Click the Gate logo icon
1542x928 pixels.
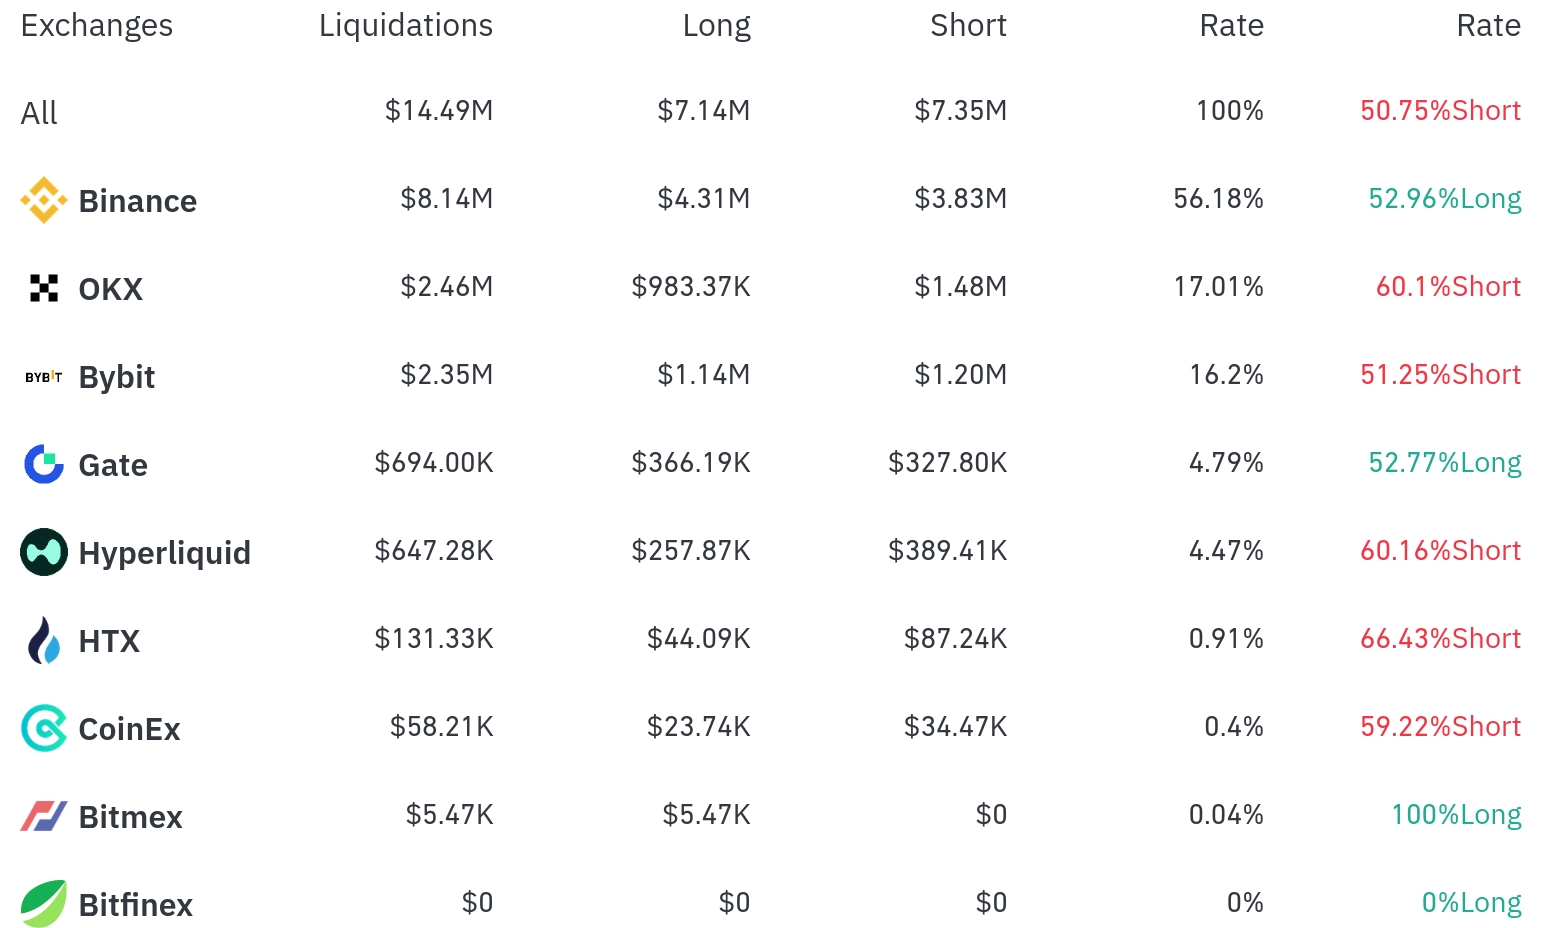pos(44,464)
